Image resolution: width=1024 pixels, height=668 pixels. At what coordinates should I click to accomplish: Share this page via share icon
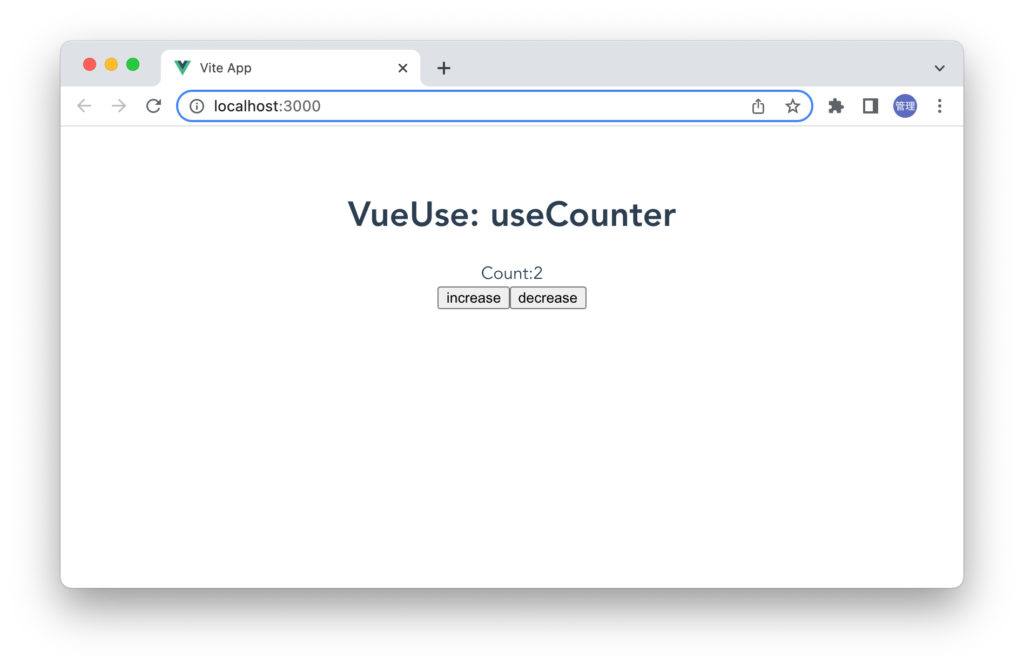point(758,106)
